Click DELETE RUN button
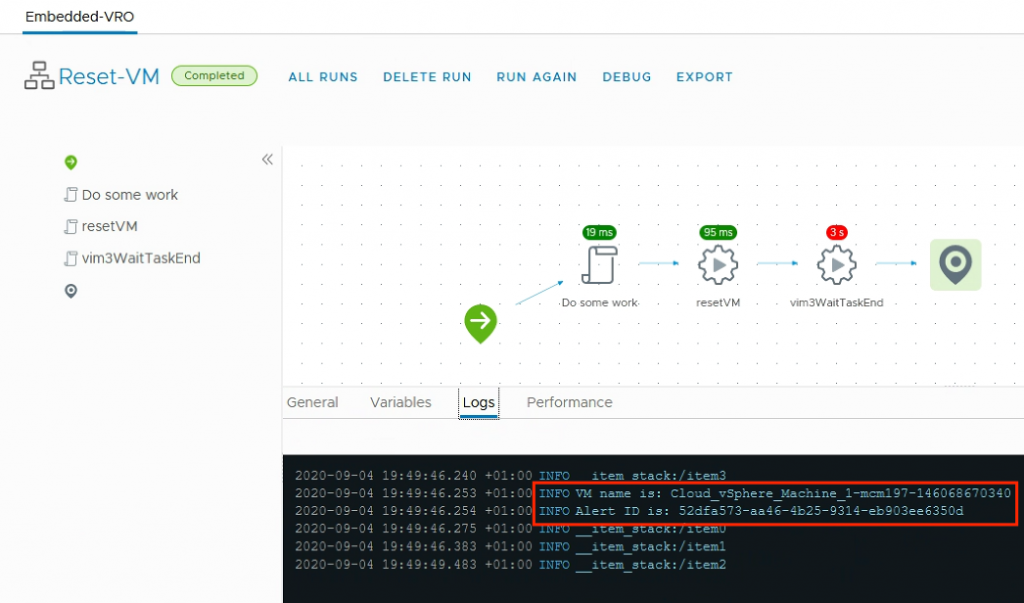 427,77
